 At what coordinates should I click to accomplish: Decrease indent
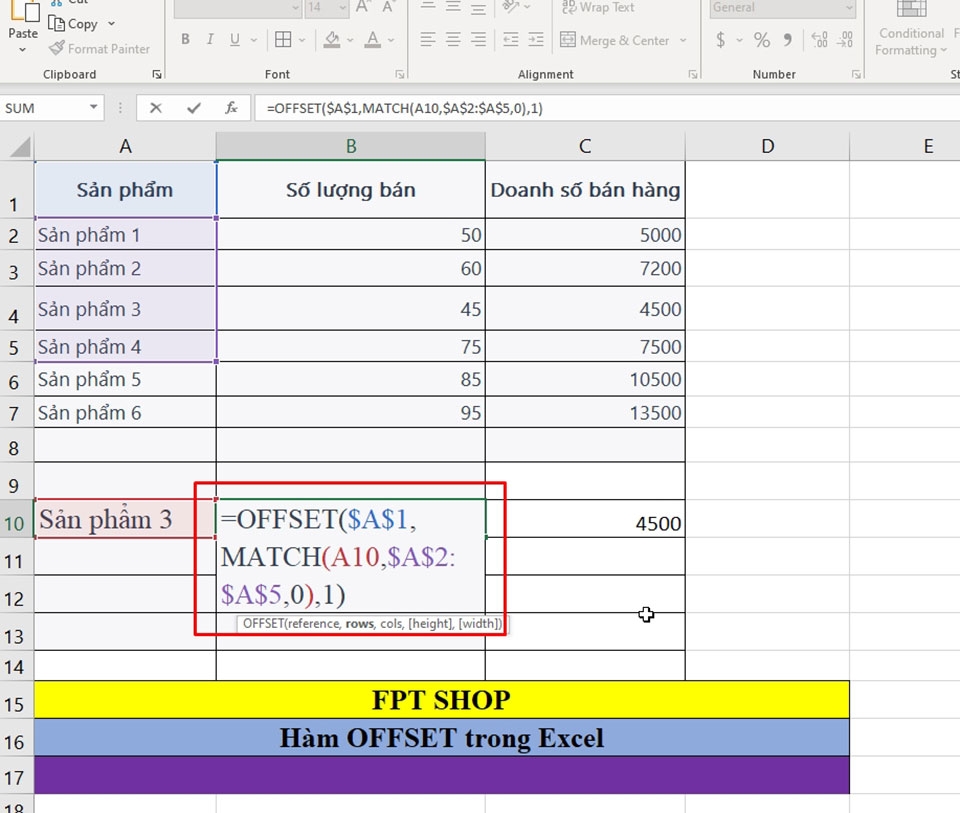coord(511,40)
